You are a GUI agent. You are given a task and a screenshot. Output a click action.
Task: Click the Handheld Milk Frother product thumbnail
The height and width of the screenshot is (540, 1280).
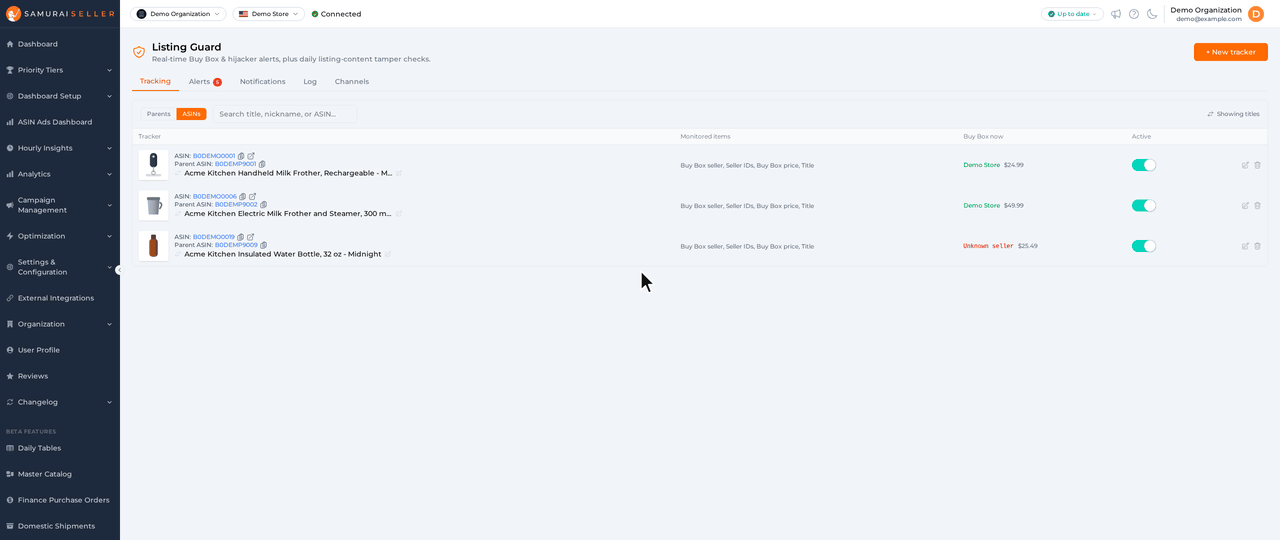(153, 165)
